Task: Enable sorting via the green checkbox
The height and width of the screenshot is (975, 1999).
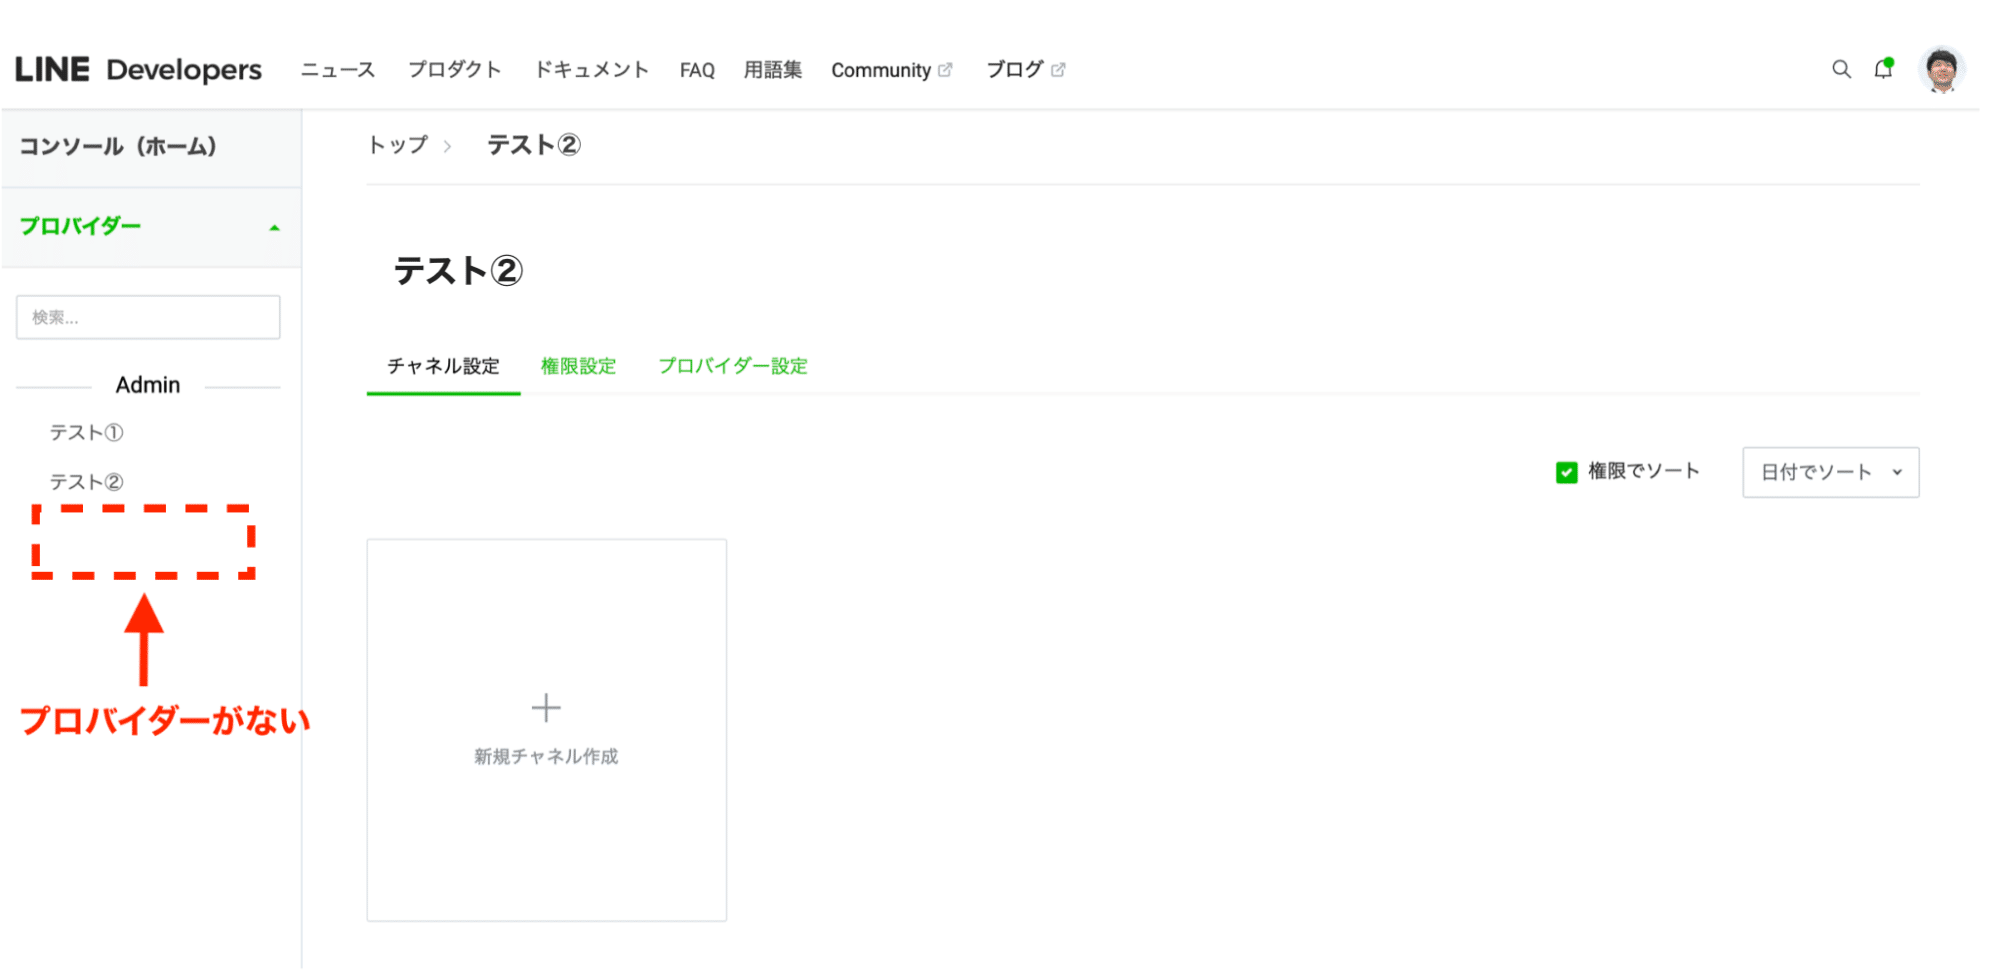Action: (x=1566, y=471)
